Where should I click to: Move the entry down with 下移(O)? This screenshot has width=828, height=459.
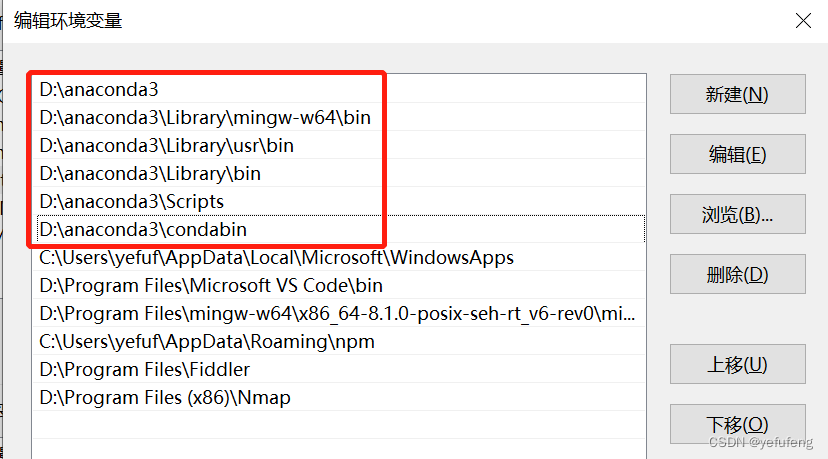[738, 424]
